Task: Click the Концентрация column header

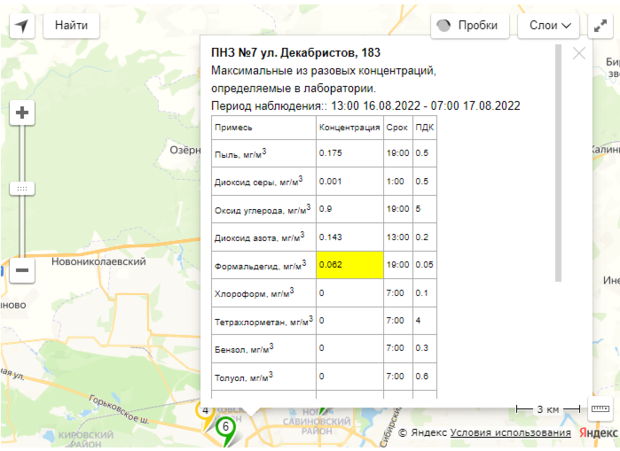Action: click(x=347, y=128)
